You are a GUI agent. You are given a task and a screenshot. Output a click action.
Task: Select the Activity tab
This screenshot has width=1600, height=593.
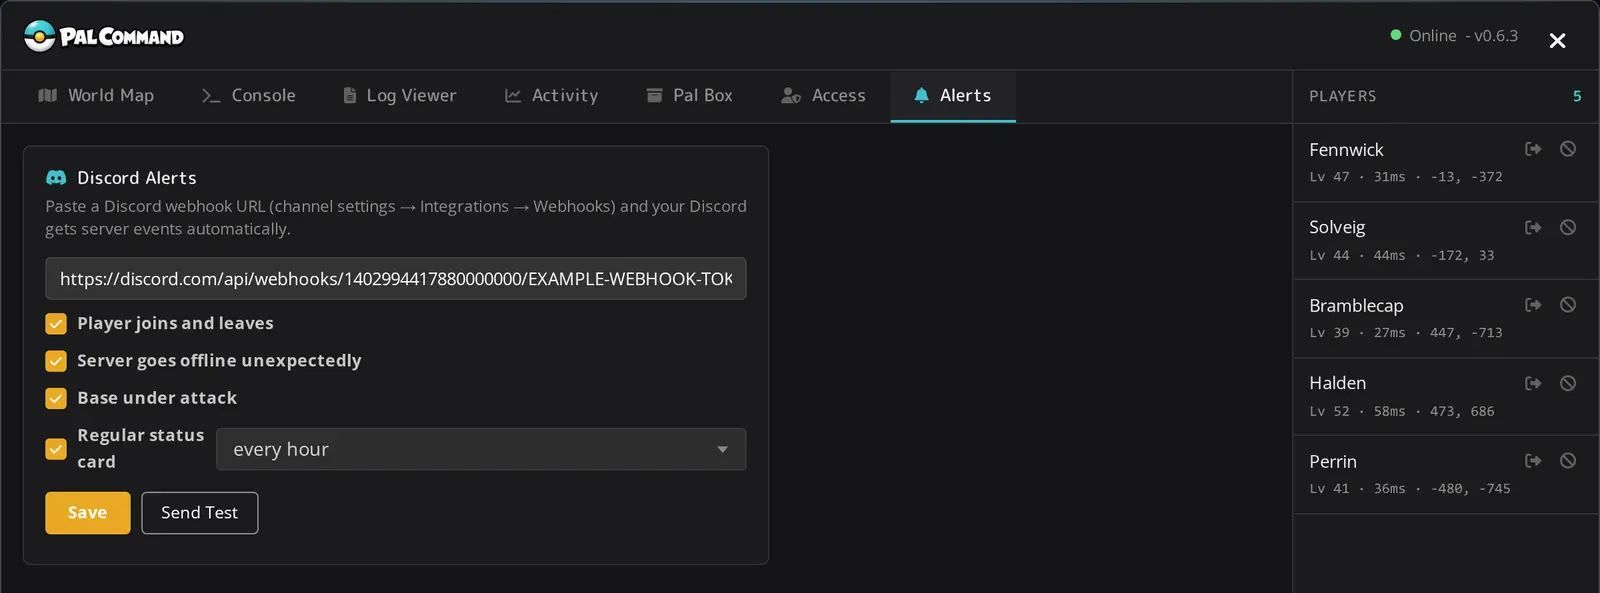click(x=551, y=96)
